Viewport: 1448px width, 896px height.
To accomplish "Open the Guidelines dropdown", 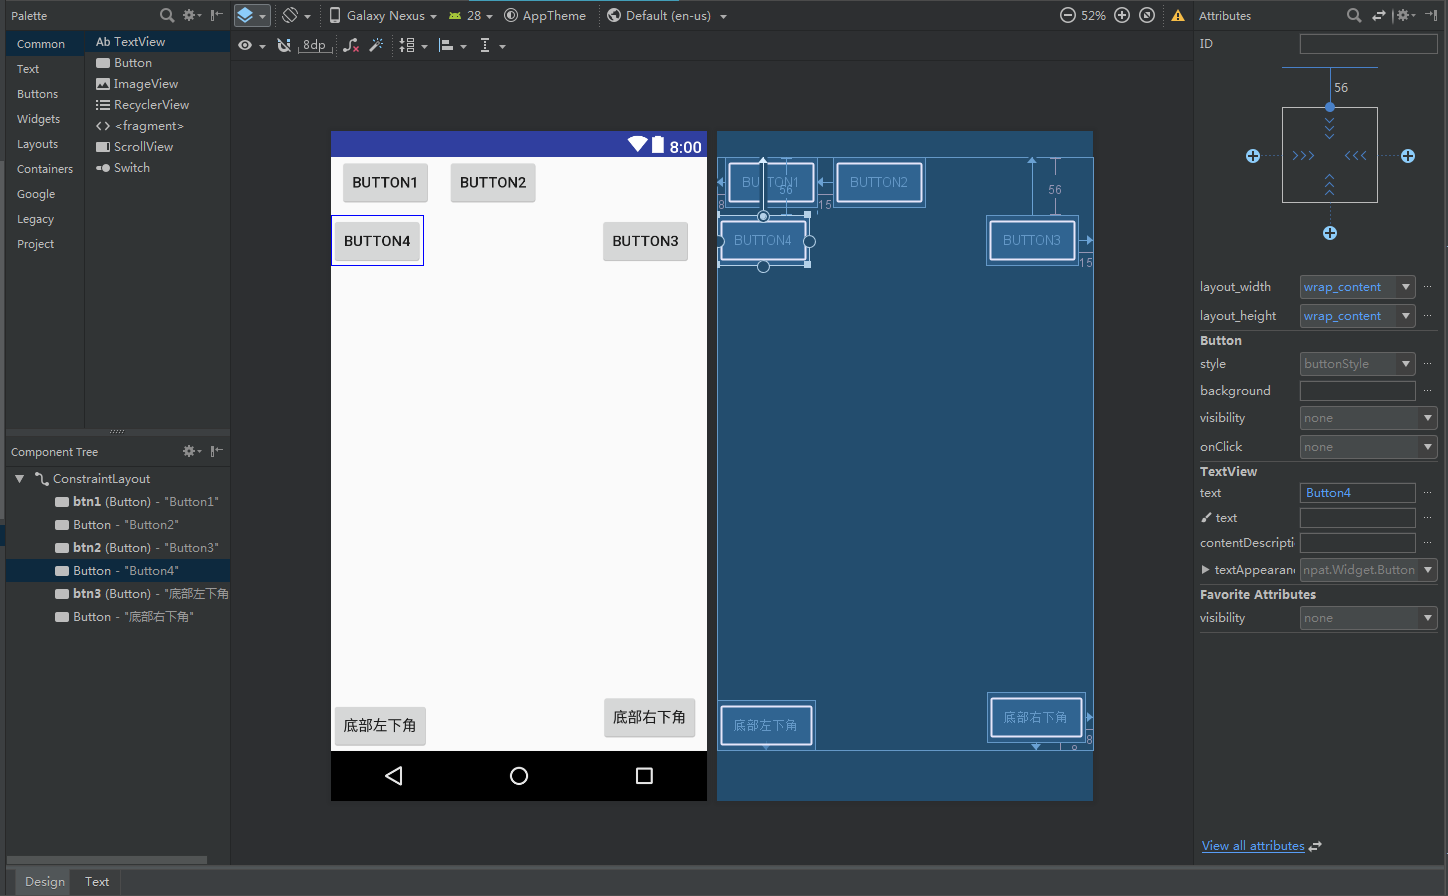I will (492, 45).
